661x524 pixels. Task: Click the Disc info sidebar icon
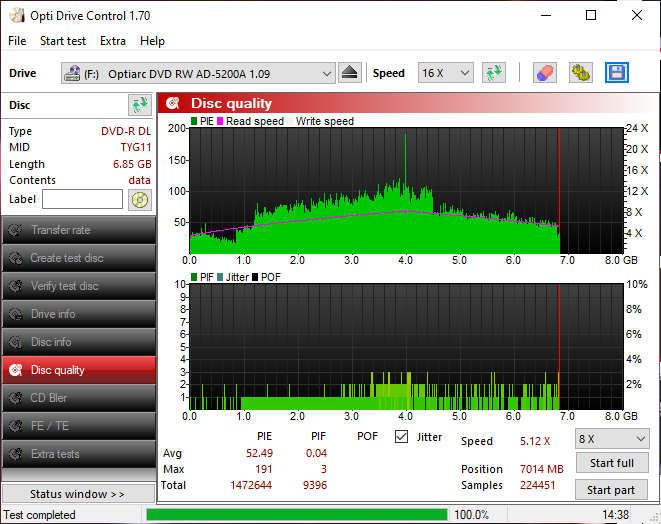point(16,342)
